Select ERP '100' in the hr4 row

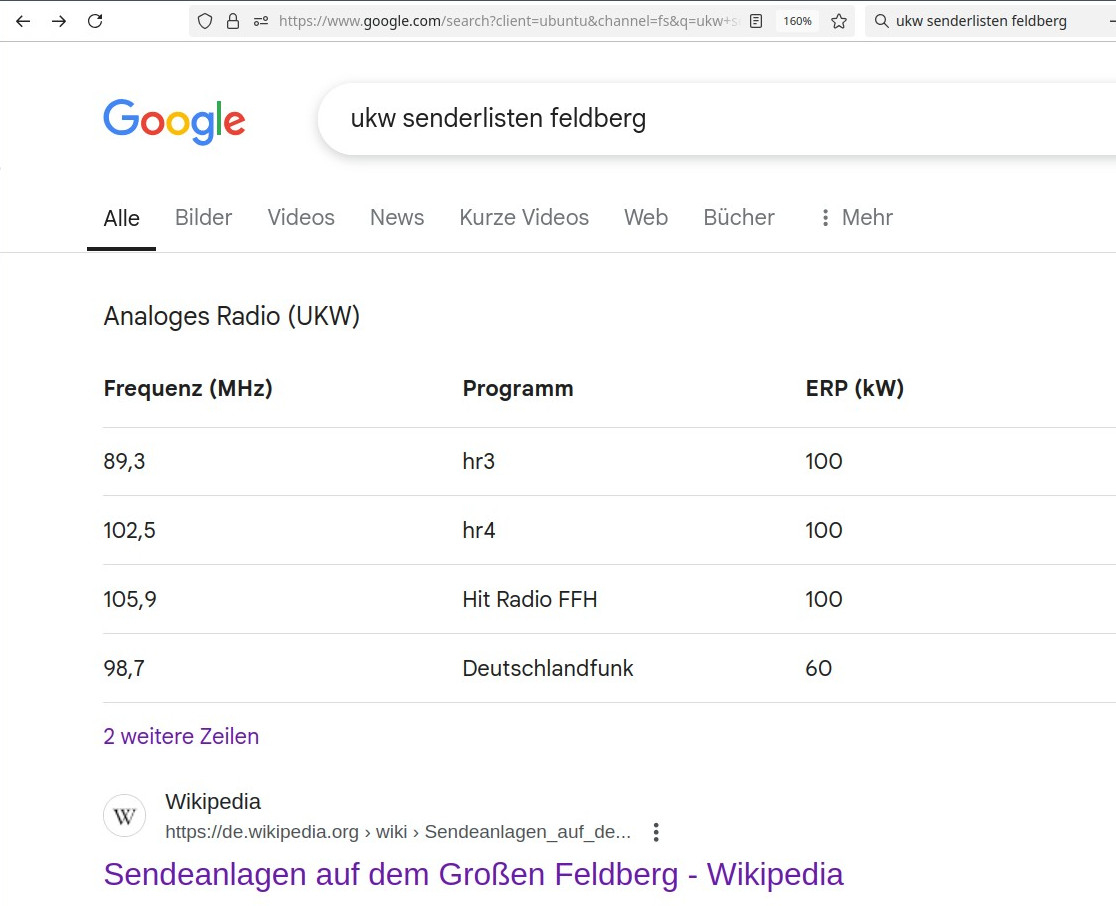824,530
